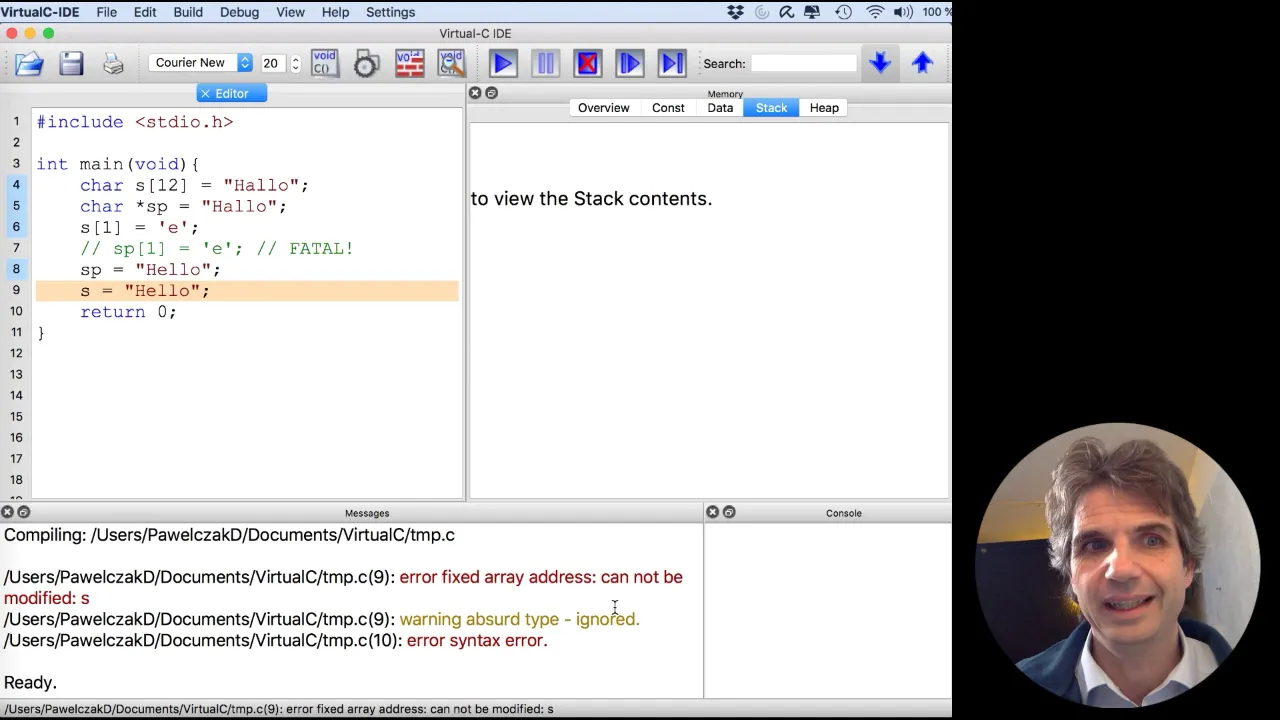The image size is (1280, 720).
Task: Click the step-over debug button
Action: [672, 63]
